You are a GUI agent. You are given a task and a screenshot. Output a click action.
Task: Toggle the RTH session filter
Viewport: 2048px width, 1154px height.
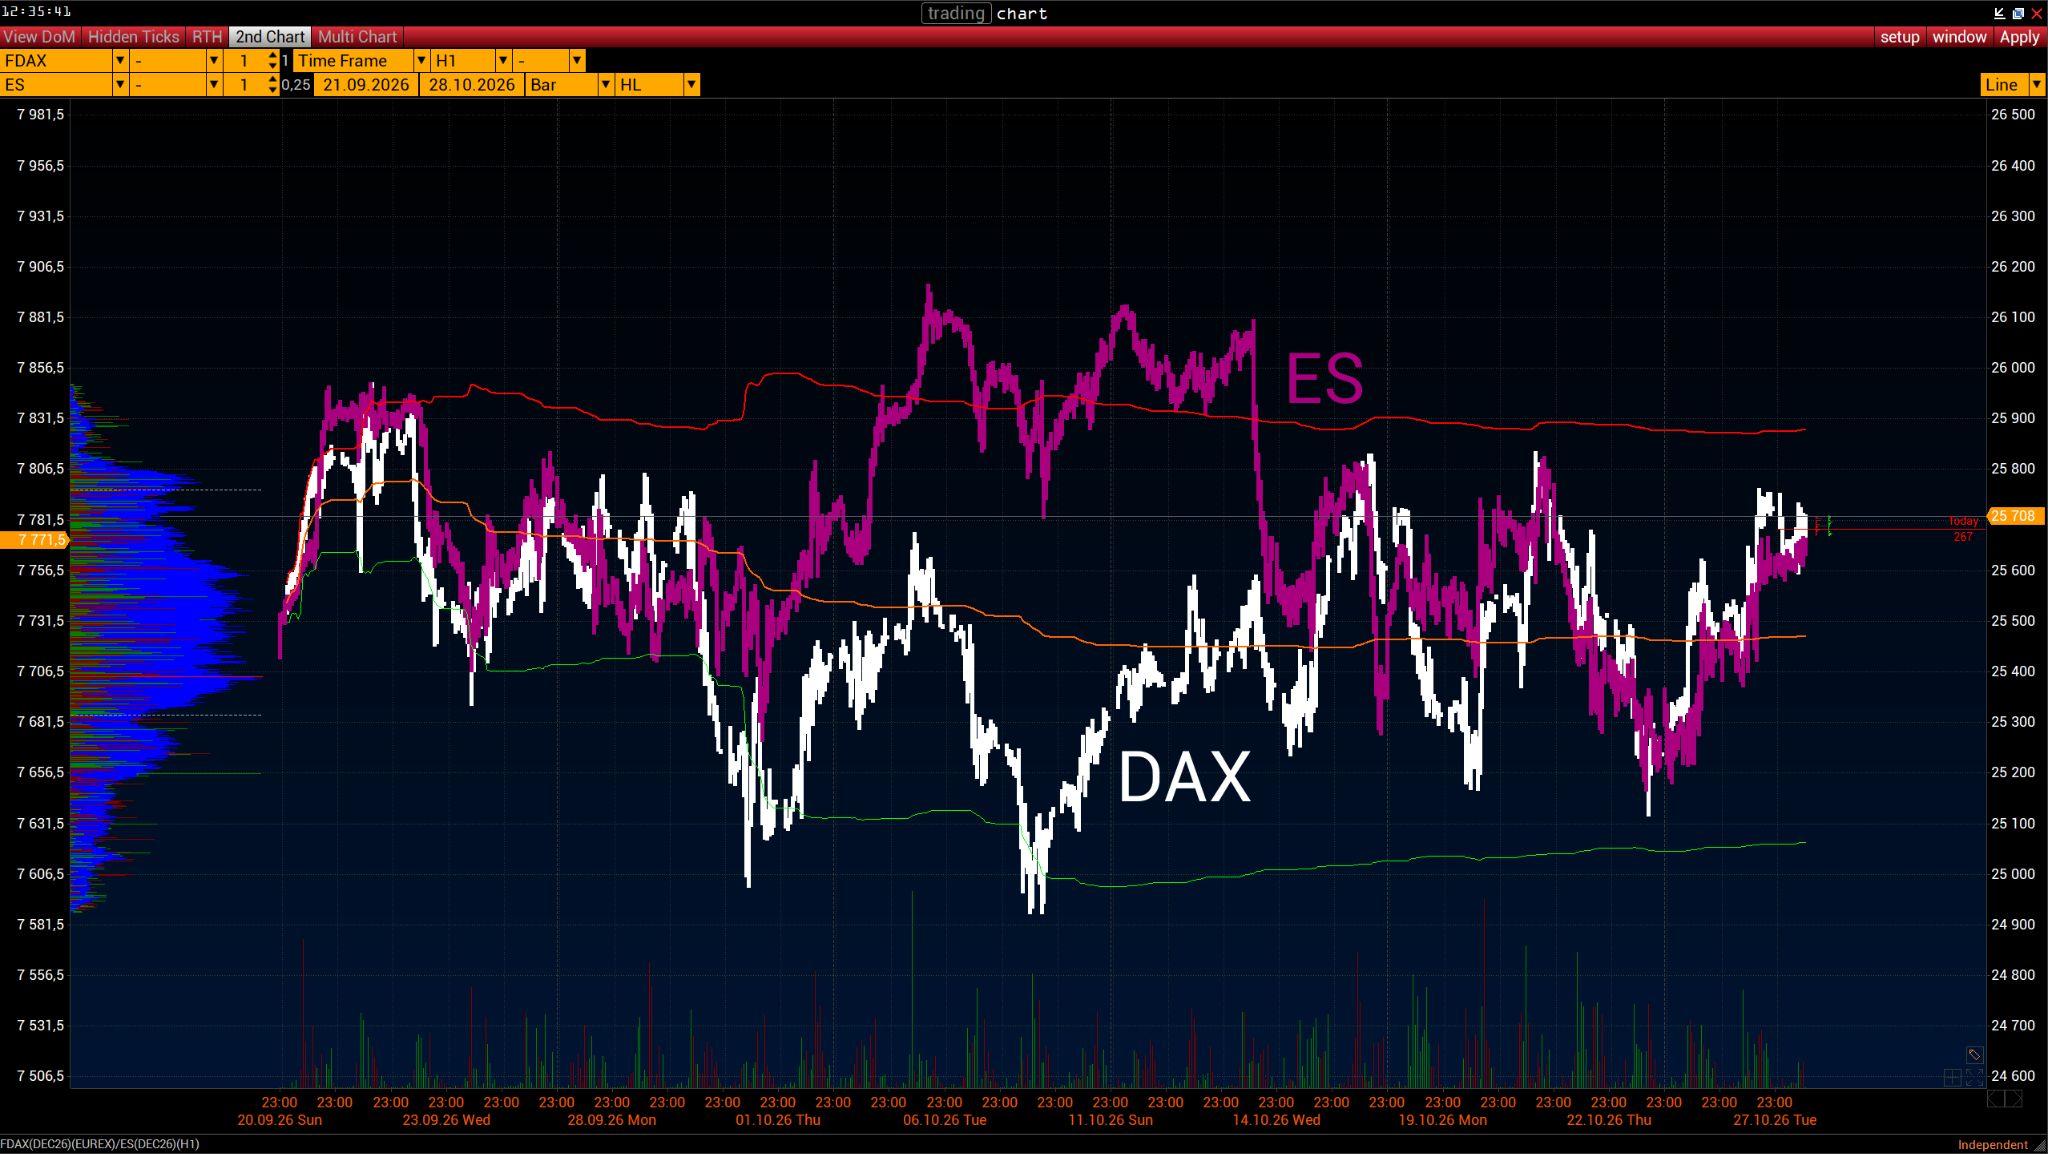pos(207,36)
